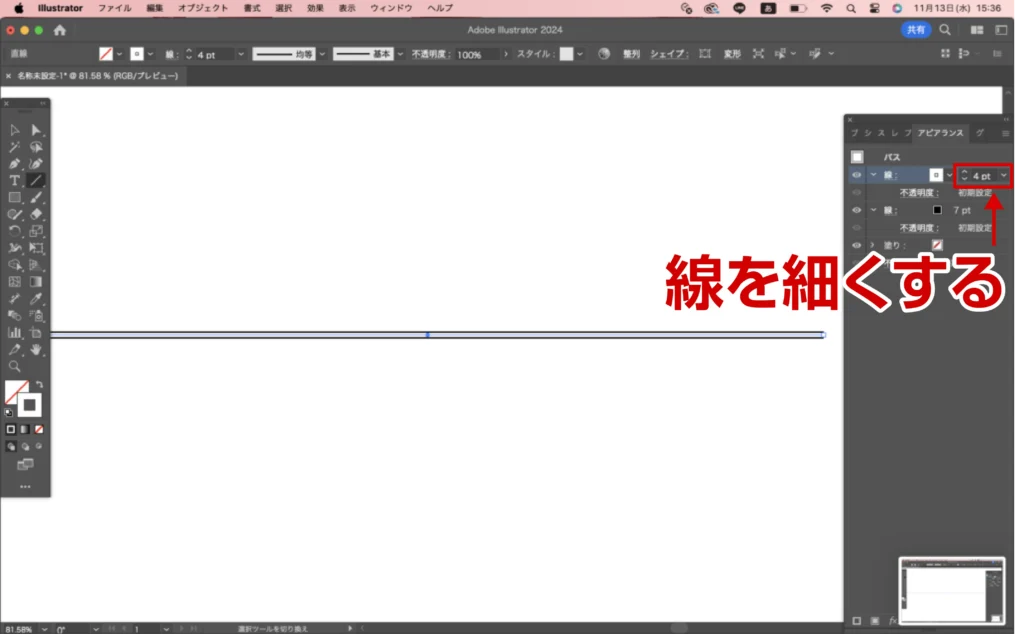
Task: Click the black color swatch of the 7 pt stroke
Action: (x=937, y=210)
